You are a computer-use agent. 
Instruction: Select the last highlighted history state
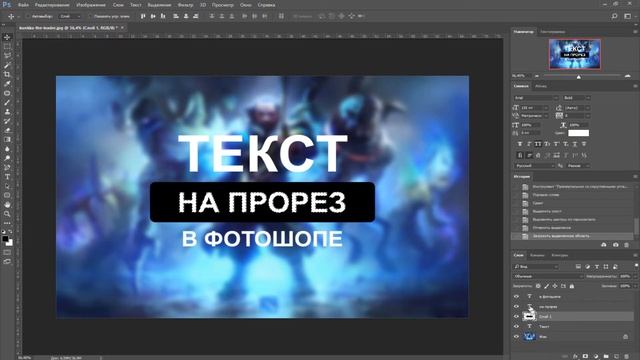(x=572, y=236)
